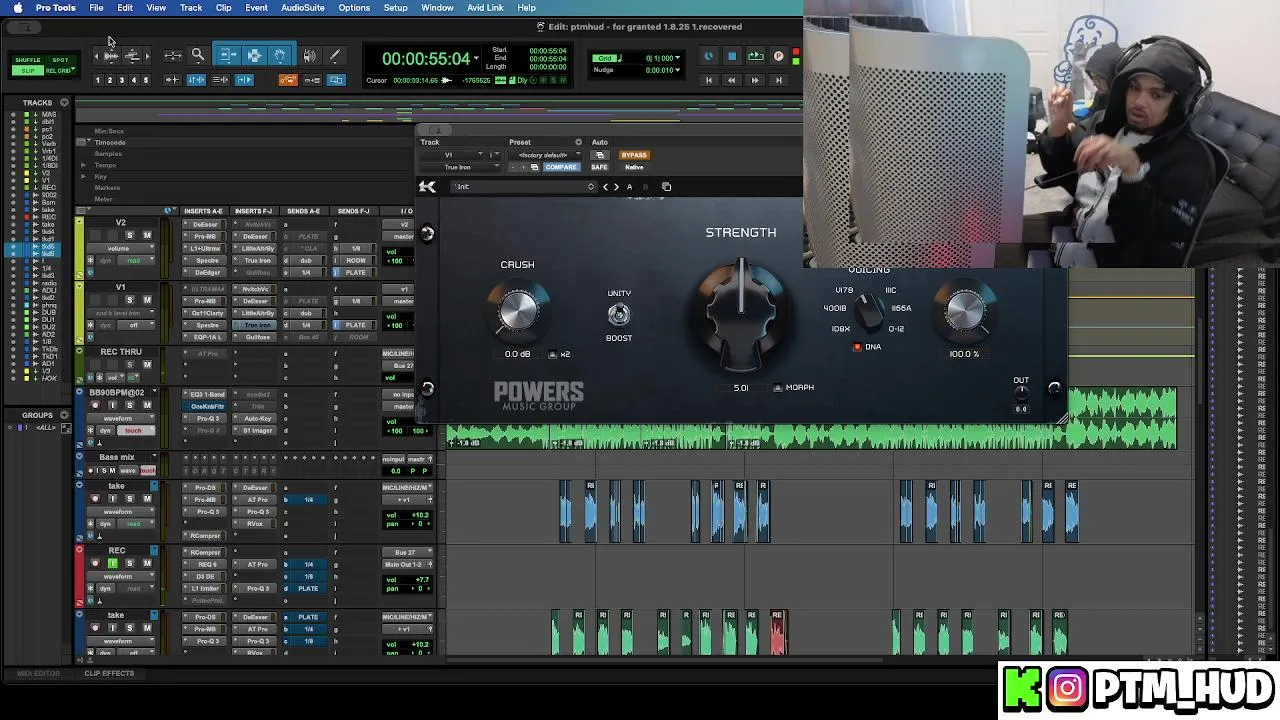Toggle Layered Editing blue icon
Screen dimensions: 1280x720
coord(336,80)
